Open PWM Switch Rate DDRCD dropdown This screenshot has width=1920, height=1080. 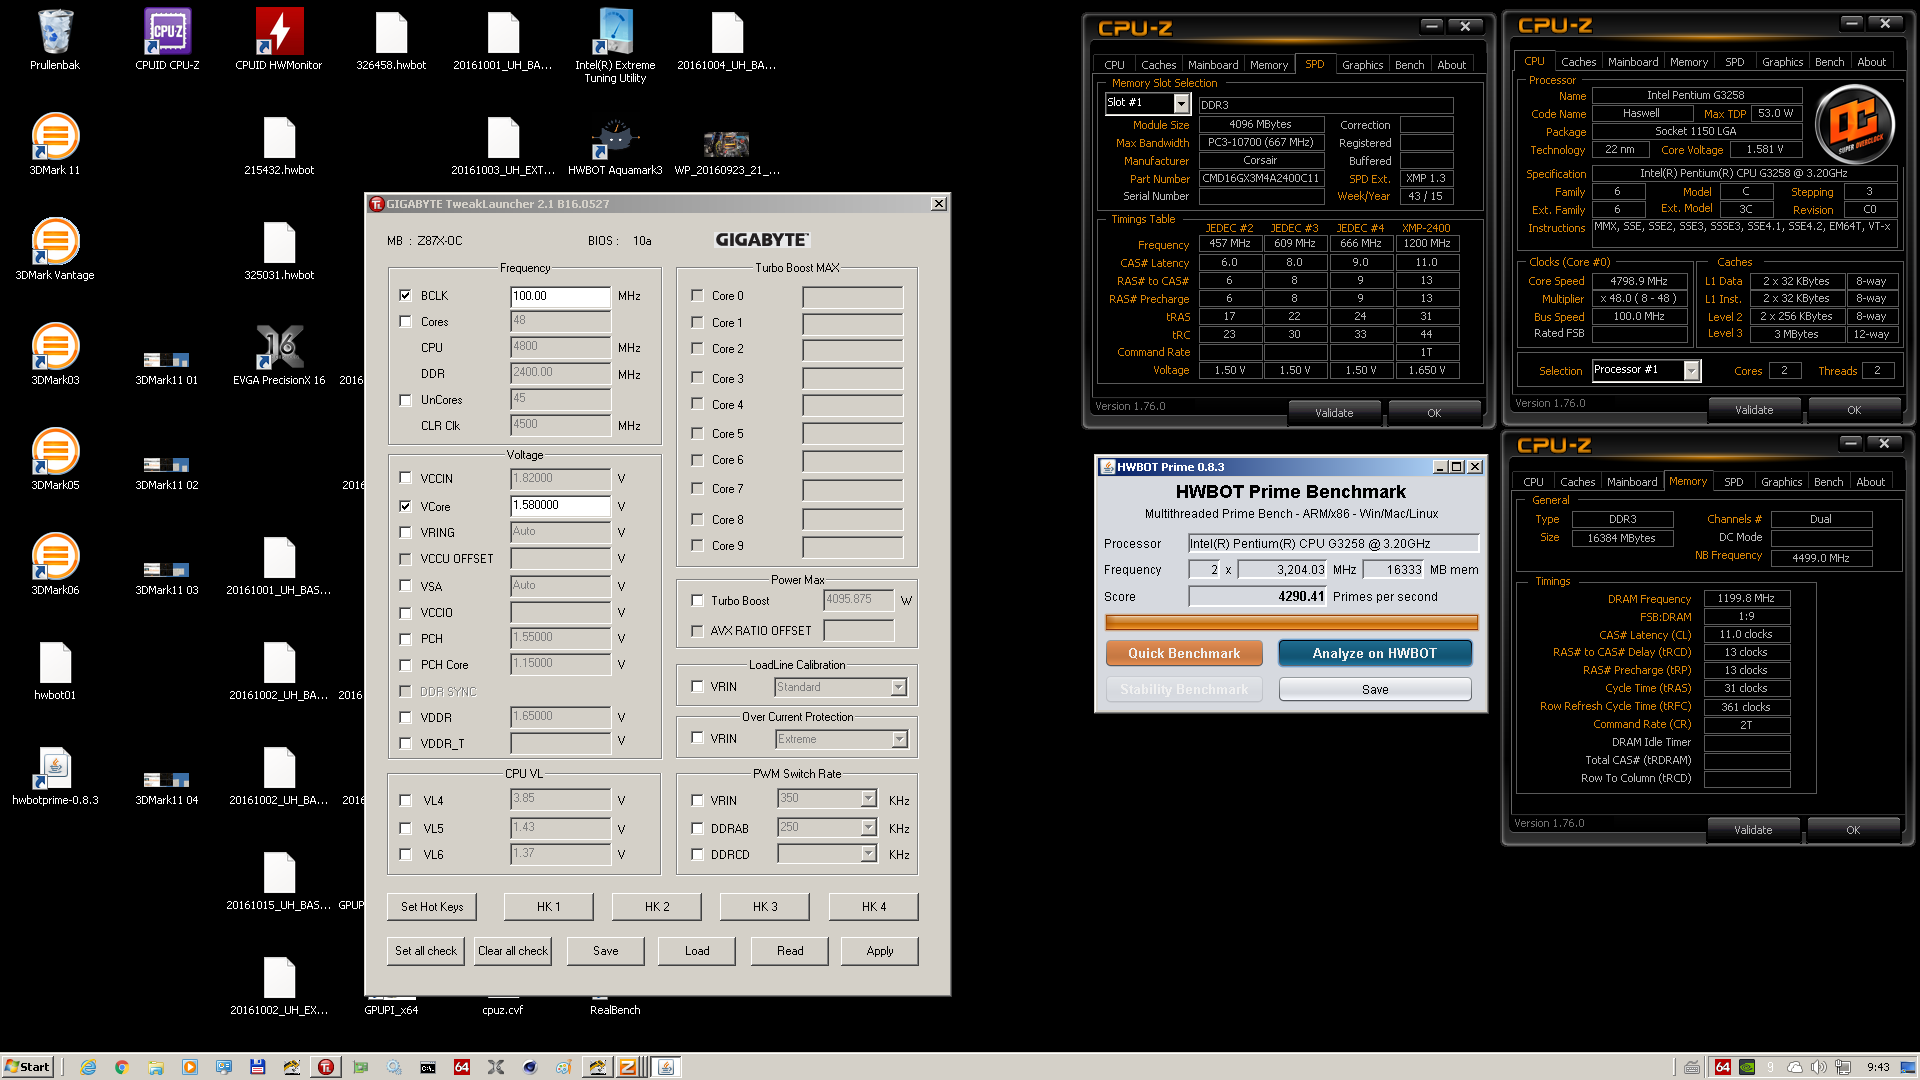point(868,853)
